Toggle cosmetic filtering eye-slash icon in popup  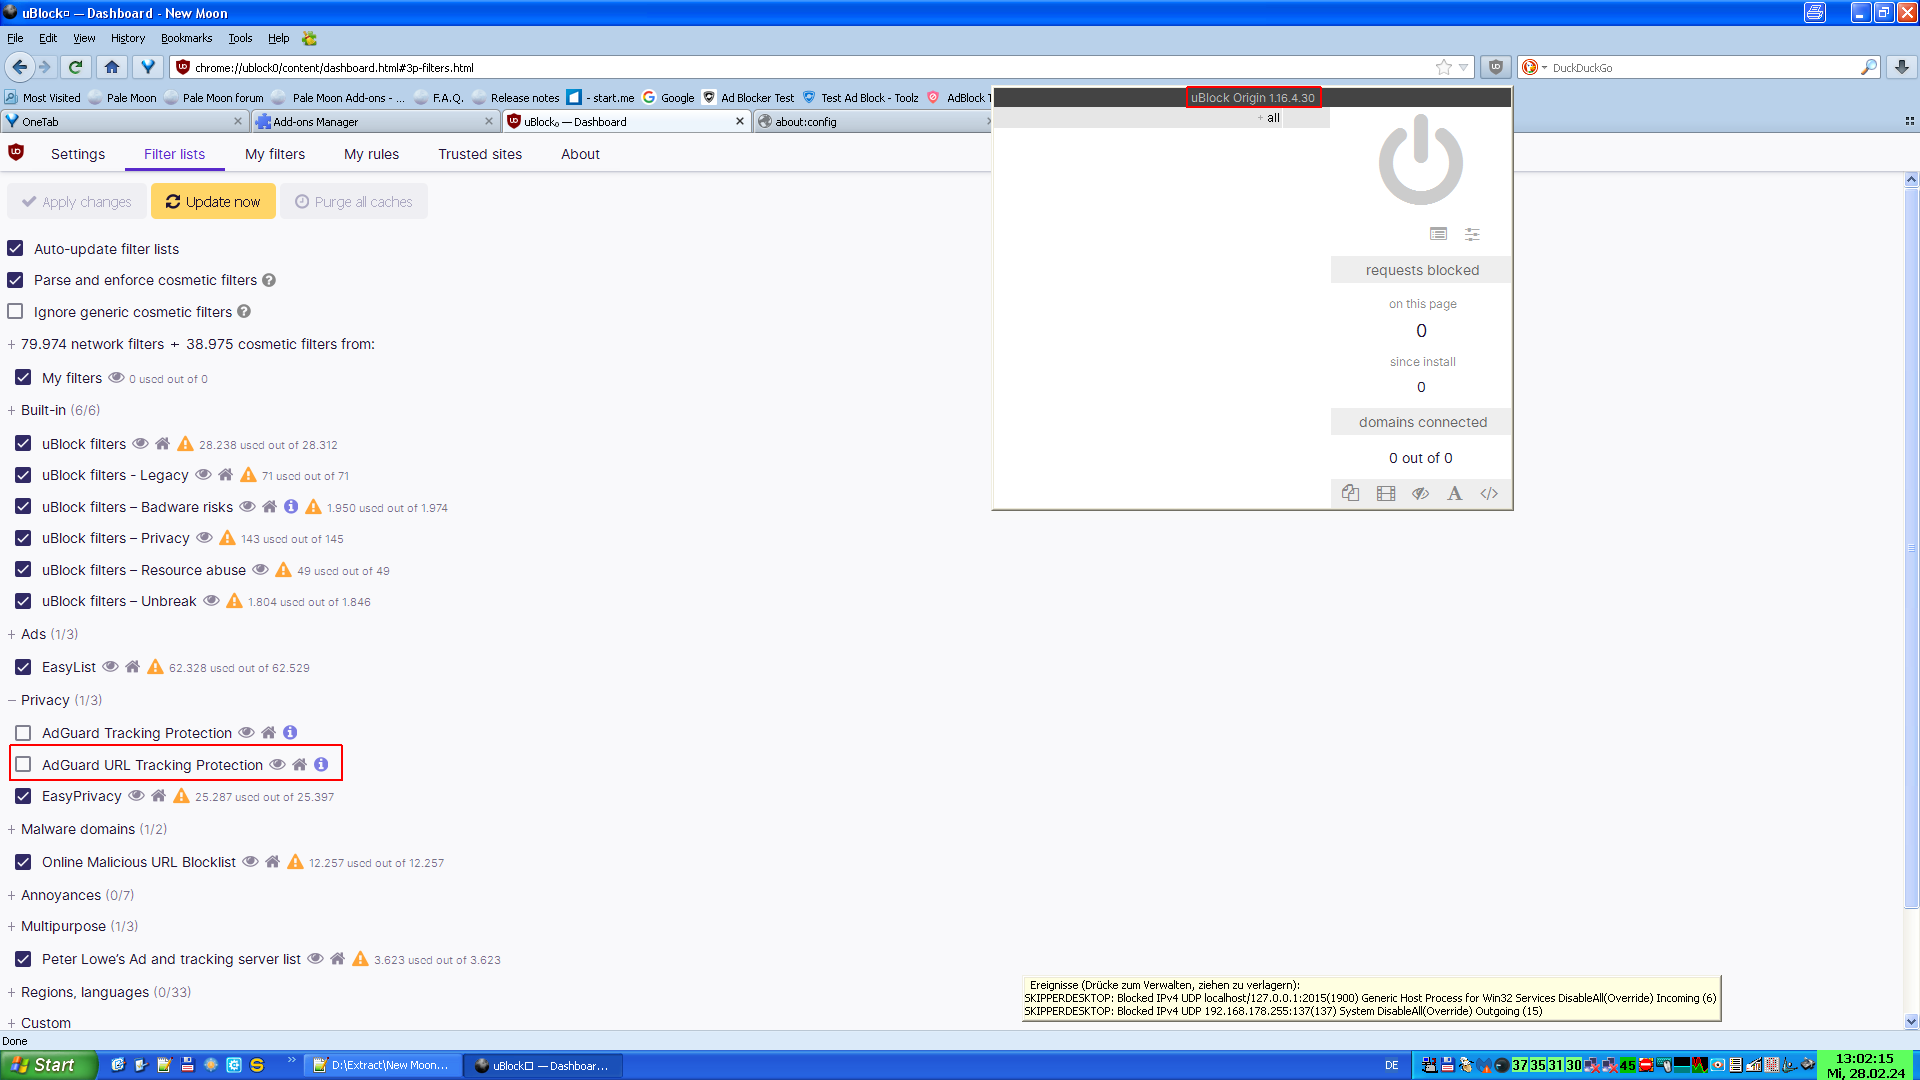[x=1420, y=493]
